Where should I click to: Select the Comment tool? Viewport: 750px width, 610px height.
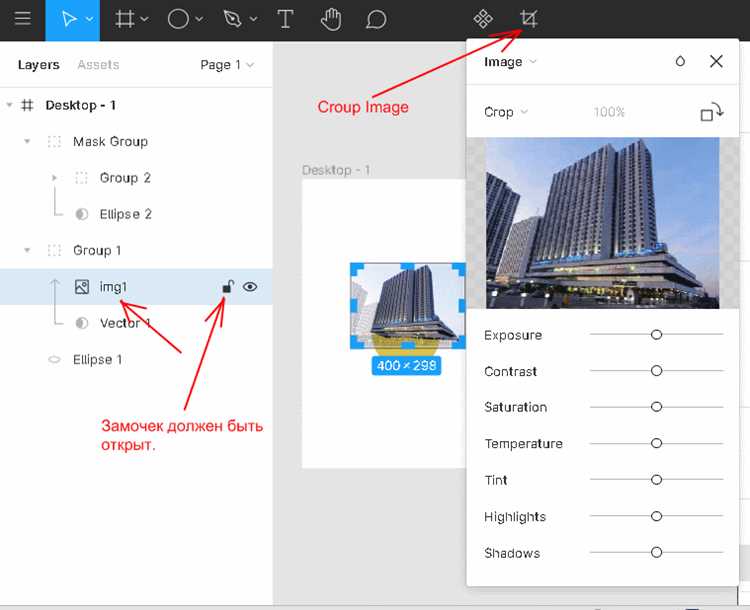(x=376, y=20)
